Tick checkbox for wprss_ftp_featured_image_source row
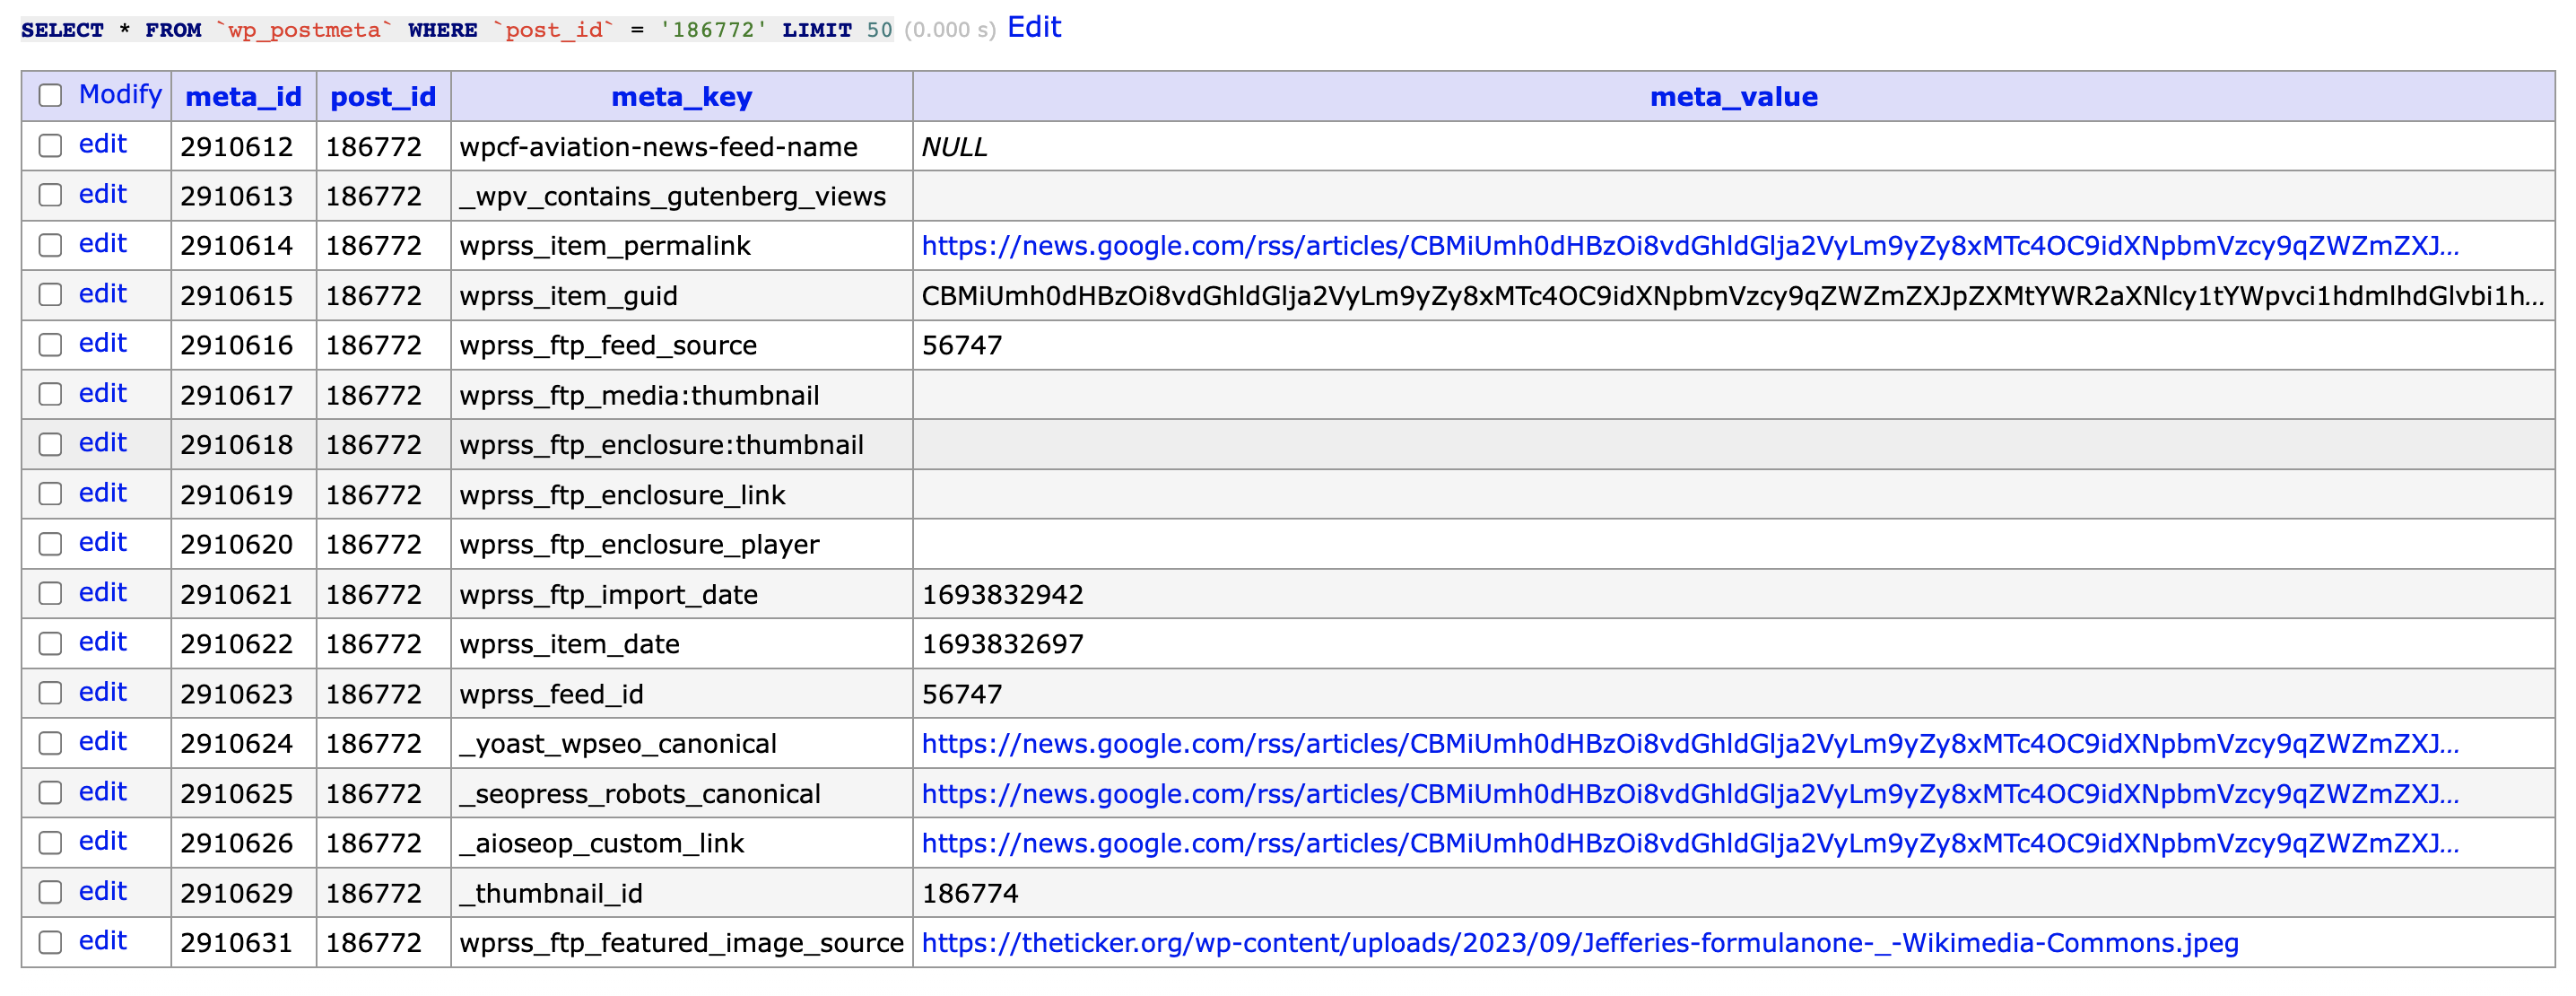 50,942
